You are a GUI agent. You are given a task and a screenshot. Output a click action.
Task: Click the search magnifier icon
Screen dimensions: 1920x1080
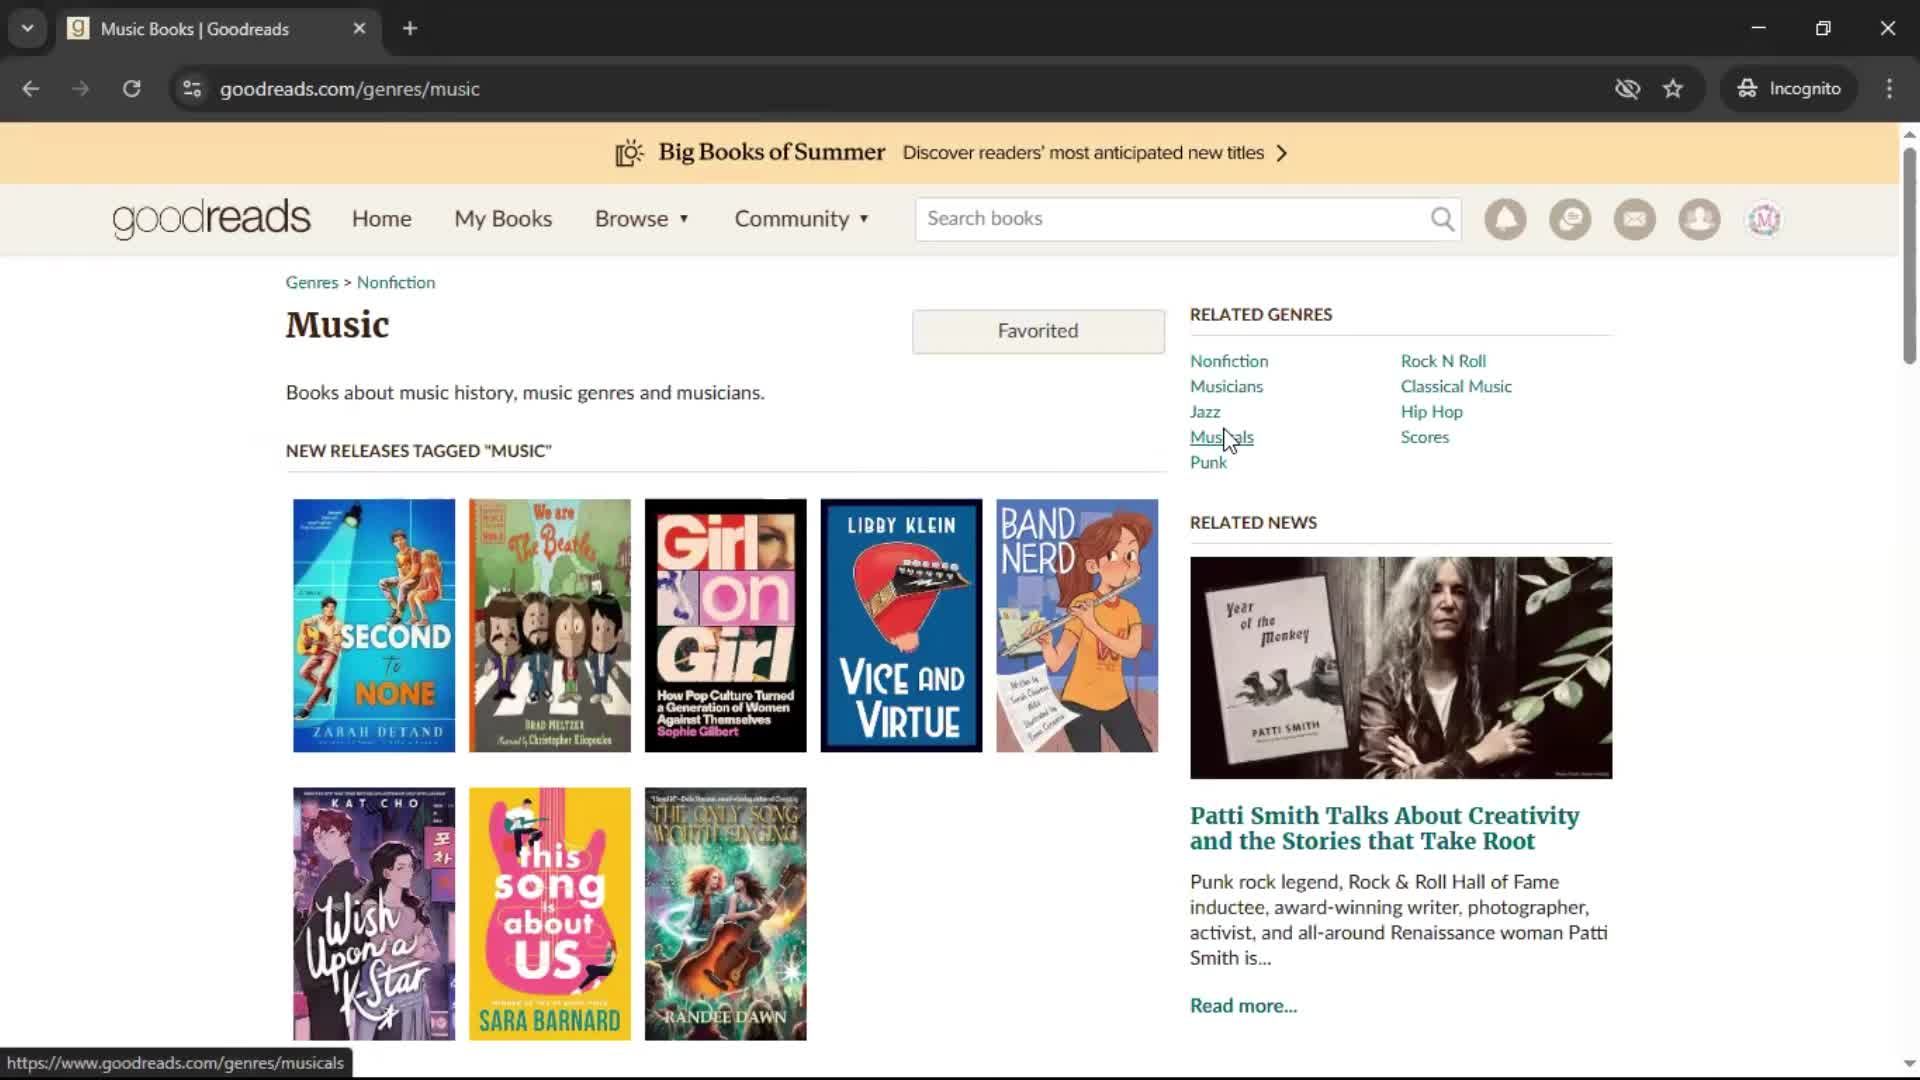[1442, 219]
